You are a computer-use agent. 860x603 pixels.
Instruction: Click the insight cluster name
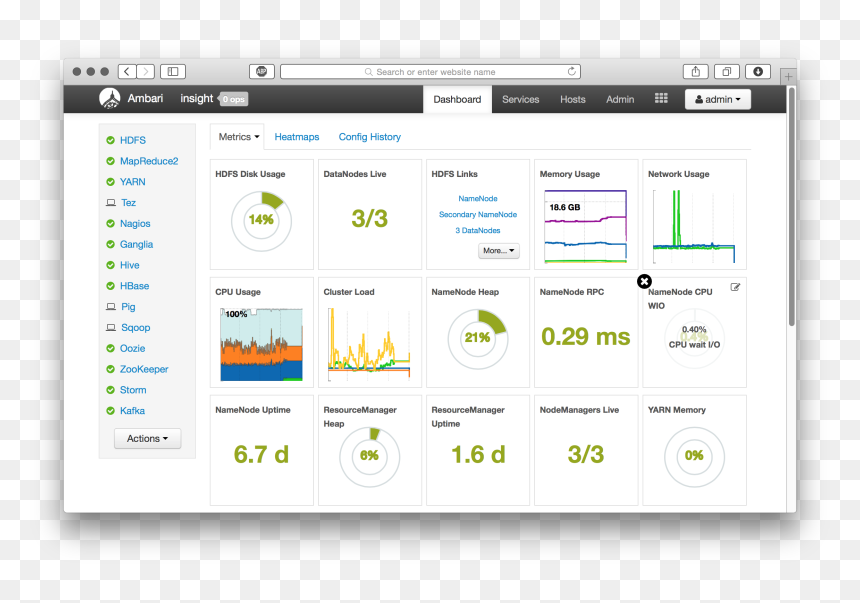(196, 99)
